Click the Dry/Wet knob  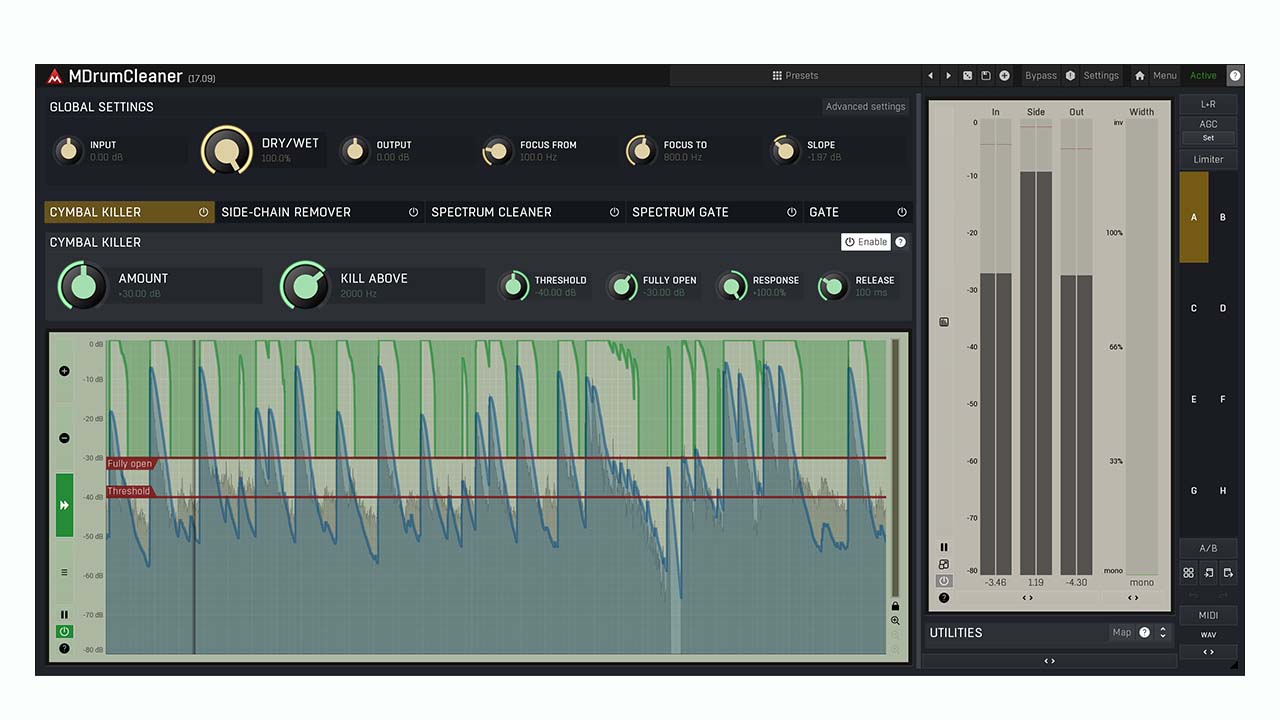(x=228, y=152)
